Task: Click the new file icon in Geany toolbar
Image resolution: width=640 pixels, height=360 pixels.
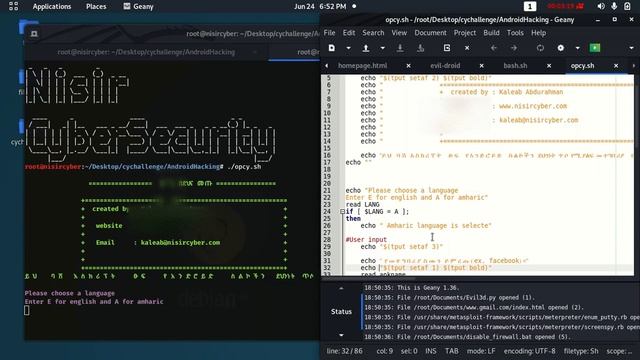Action: pyautogui.click(x=331, y=48)
